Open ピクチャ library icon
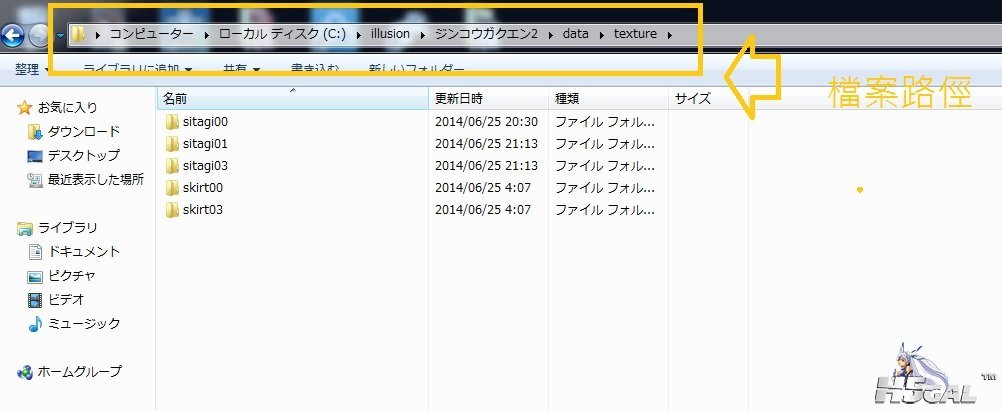This screenshot has height=411, width=1002. pyautogui.click(x=35, y=276)
